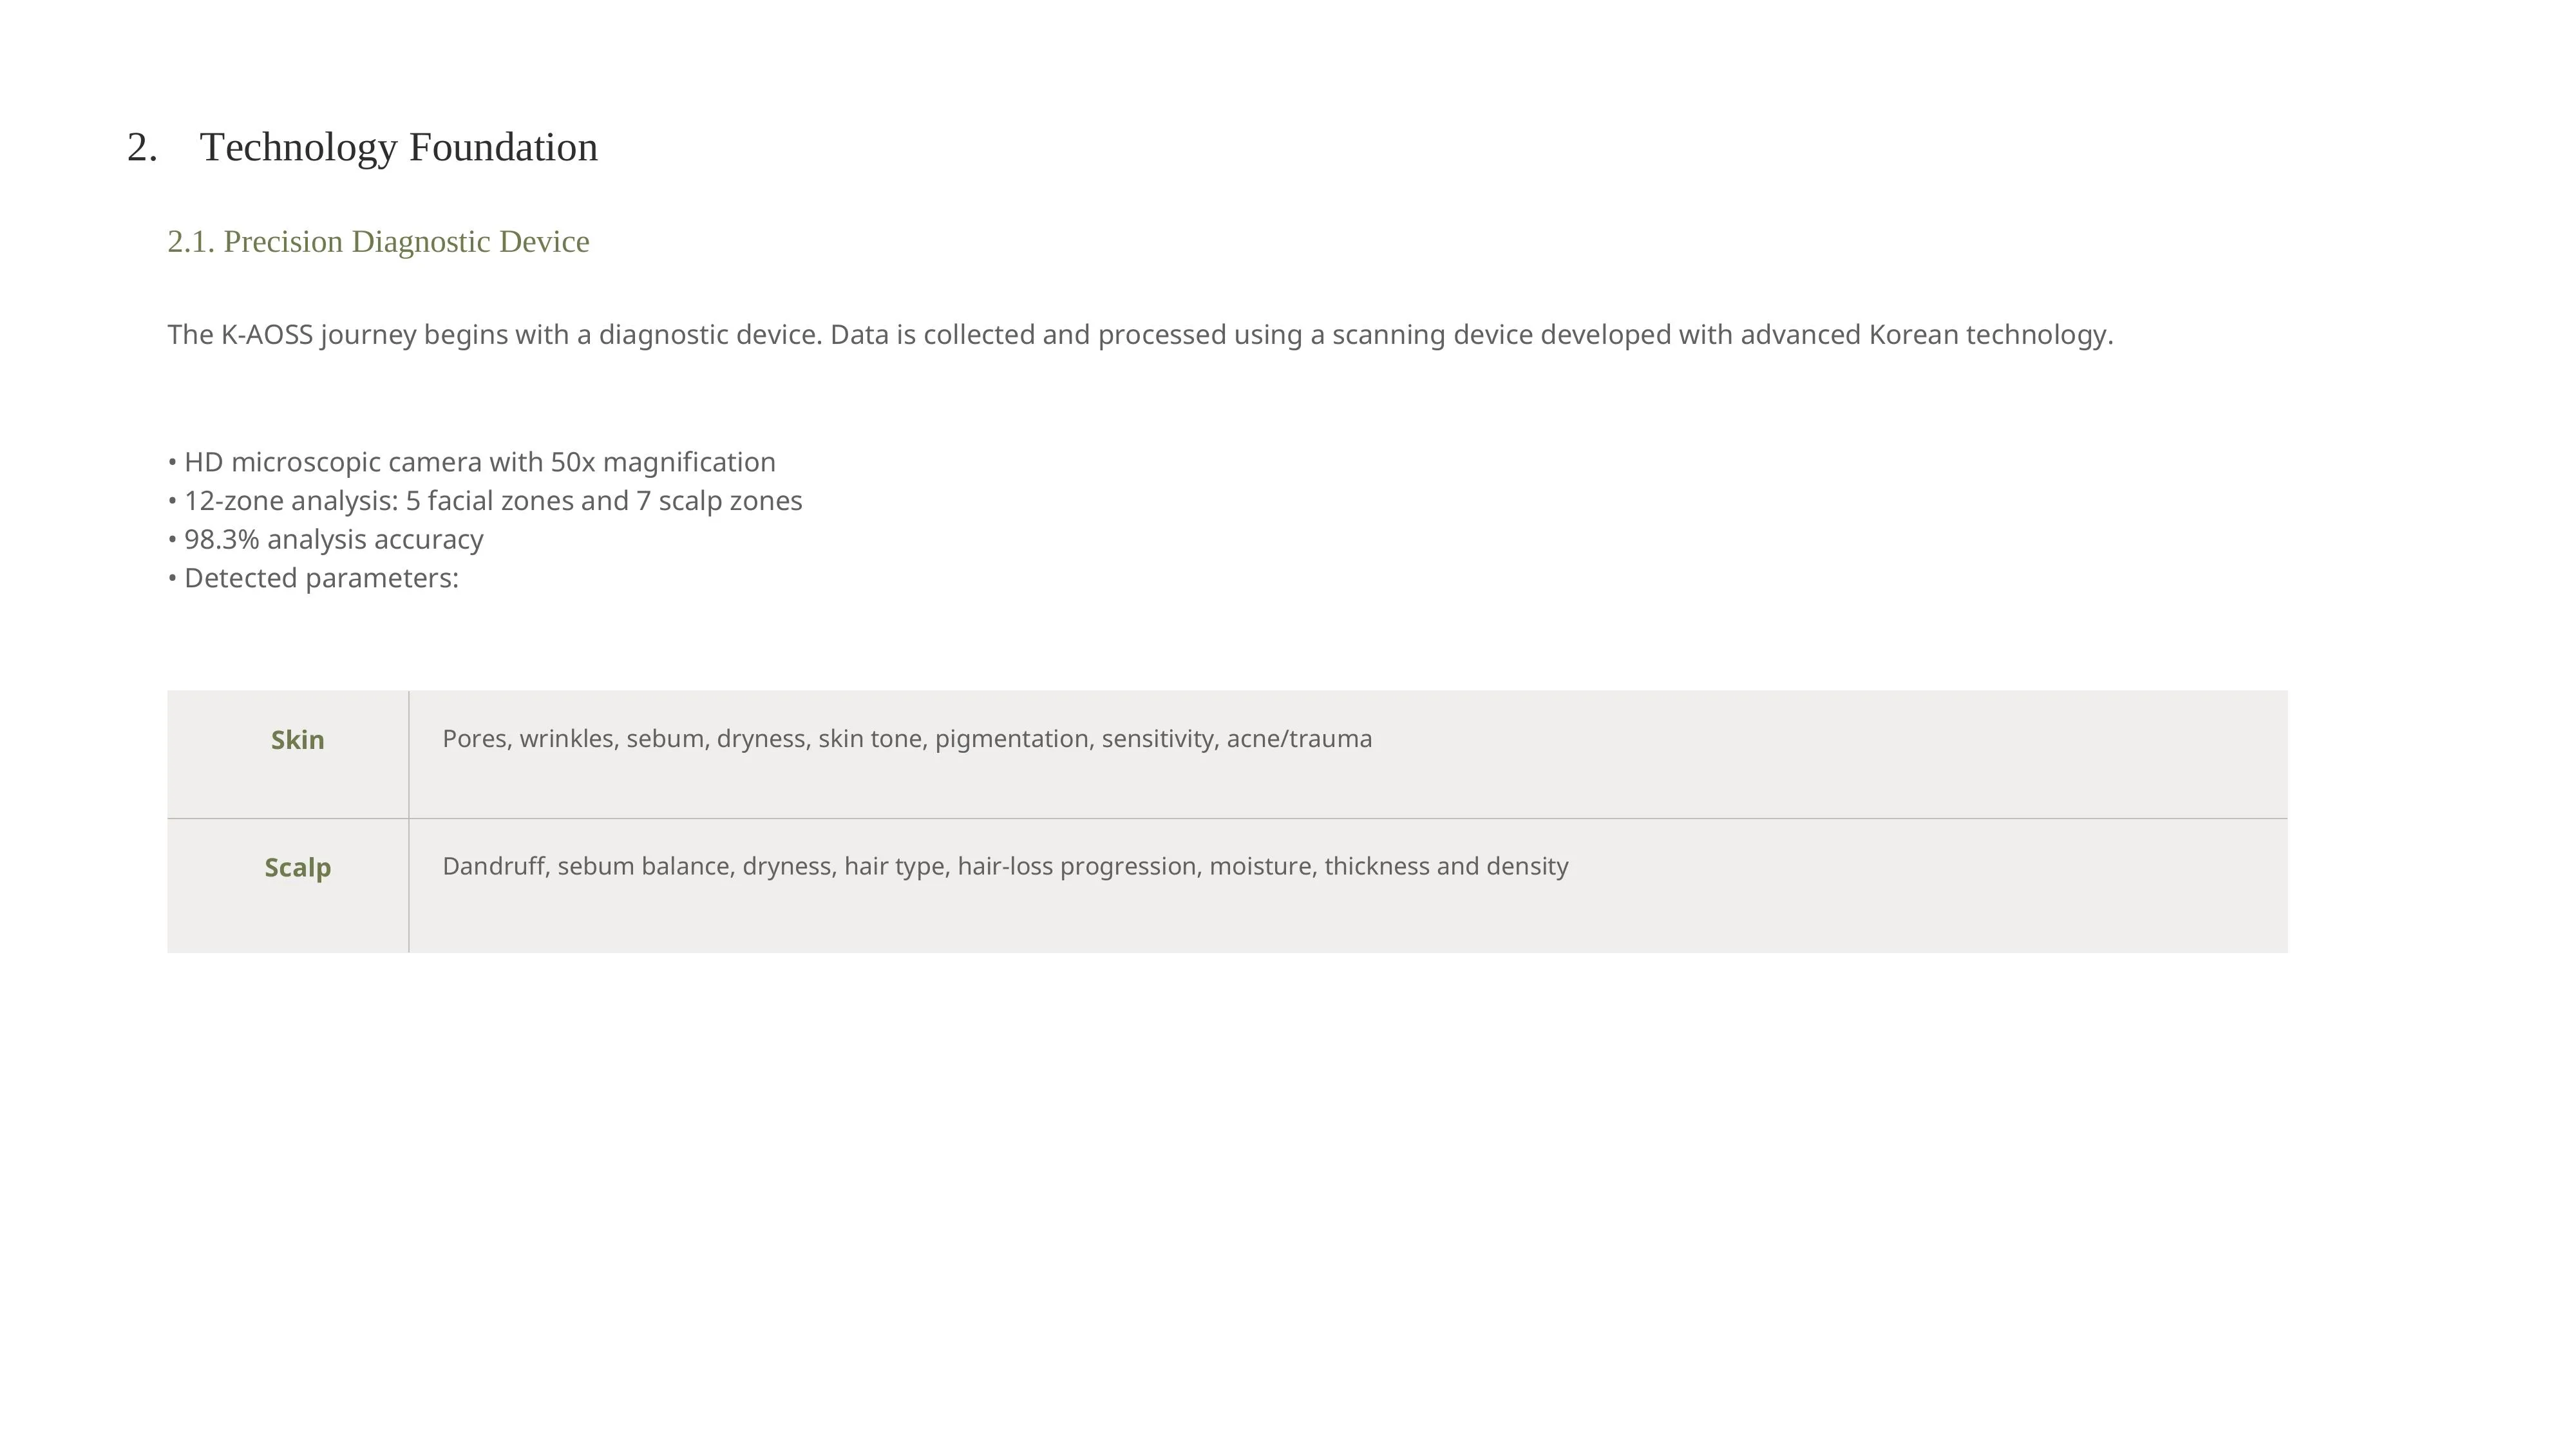Click the words advanced Korean technology
Image resolution: width=2576 pixels, height=1449 pixels.
(1926, 335)
